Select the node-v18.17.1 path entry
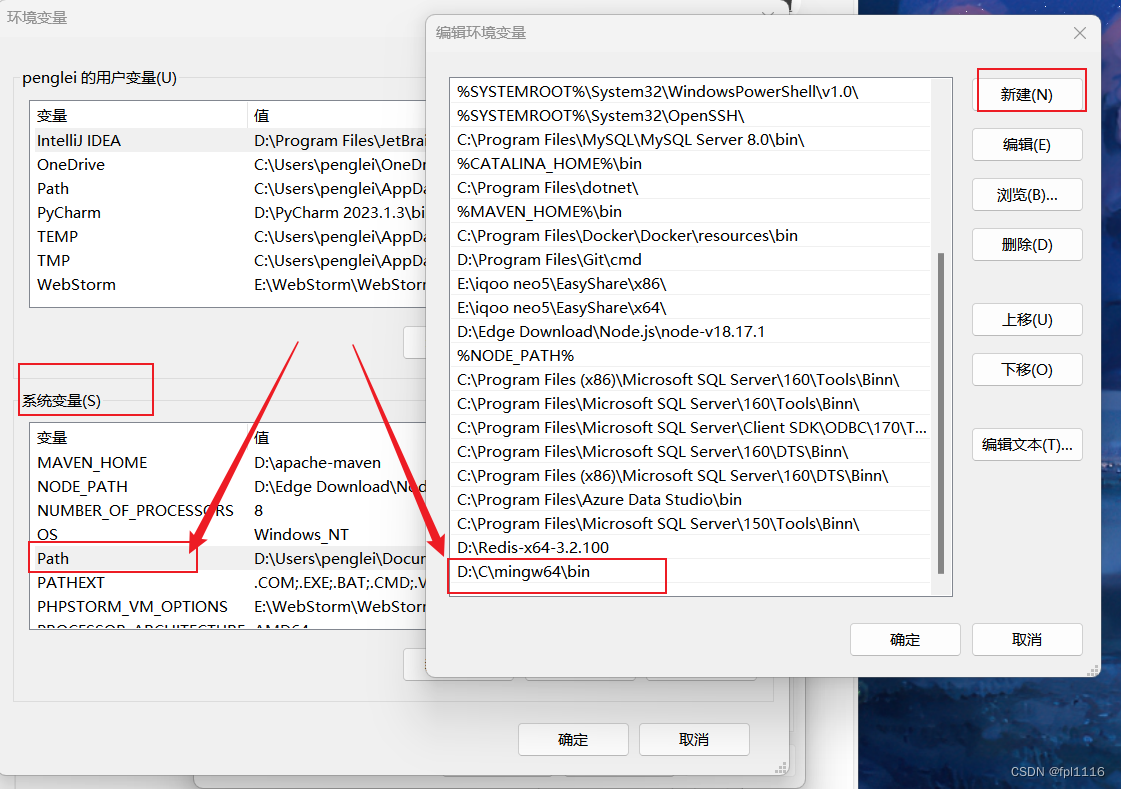 (x=691, y=332)
